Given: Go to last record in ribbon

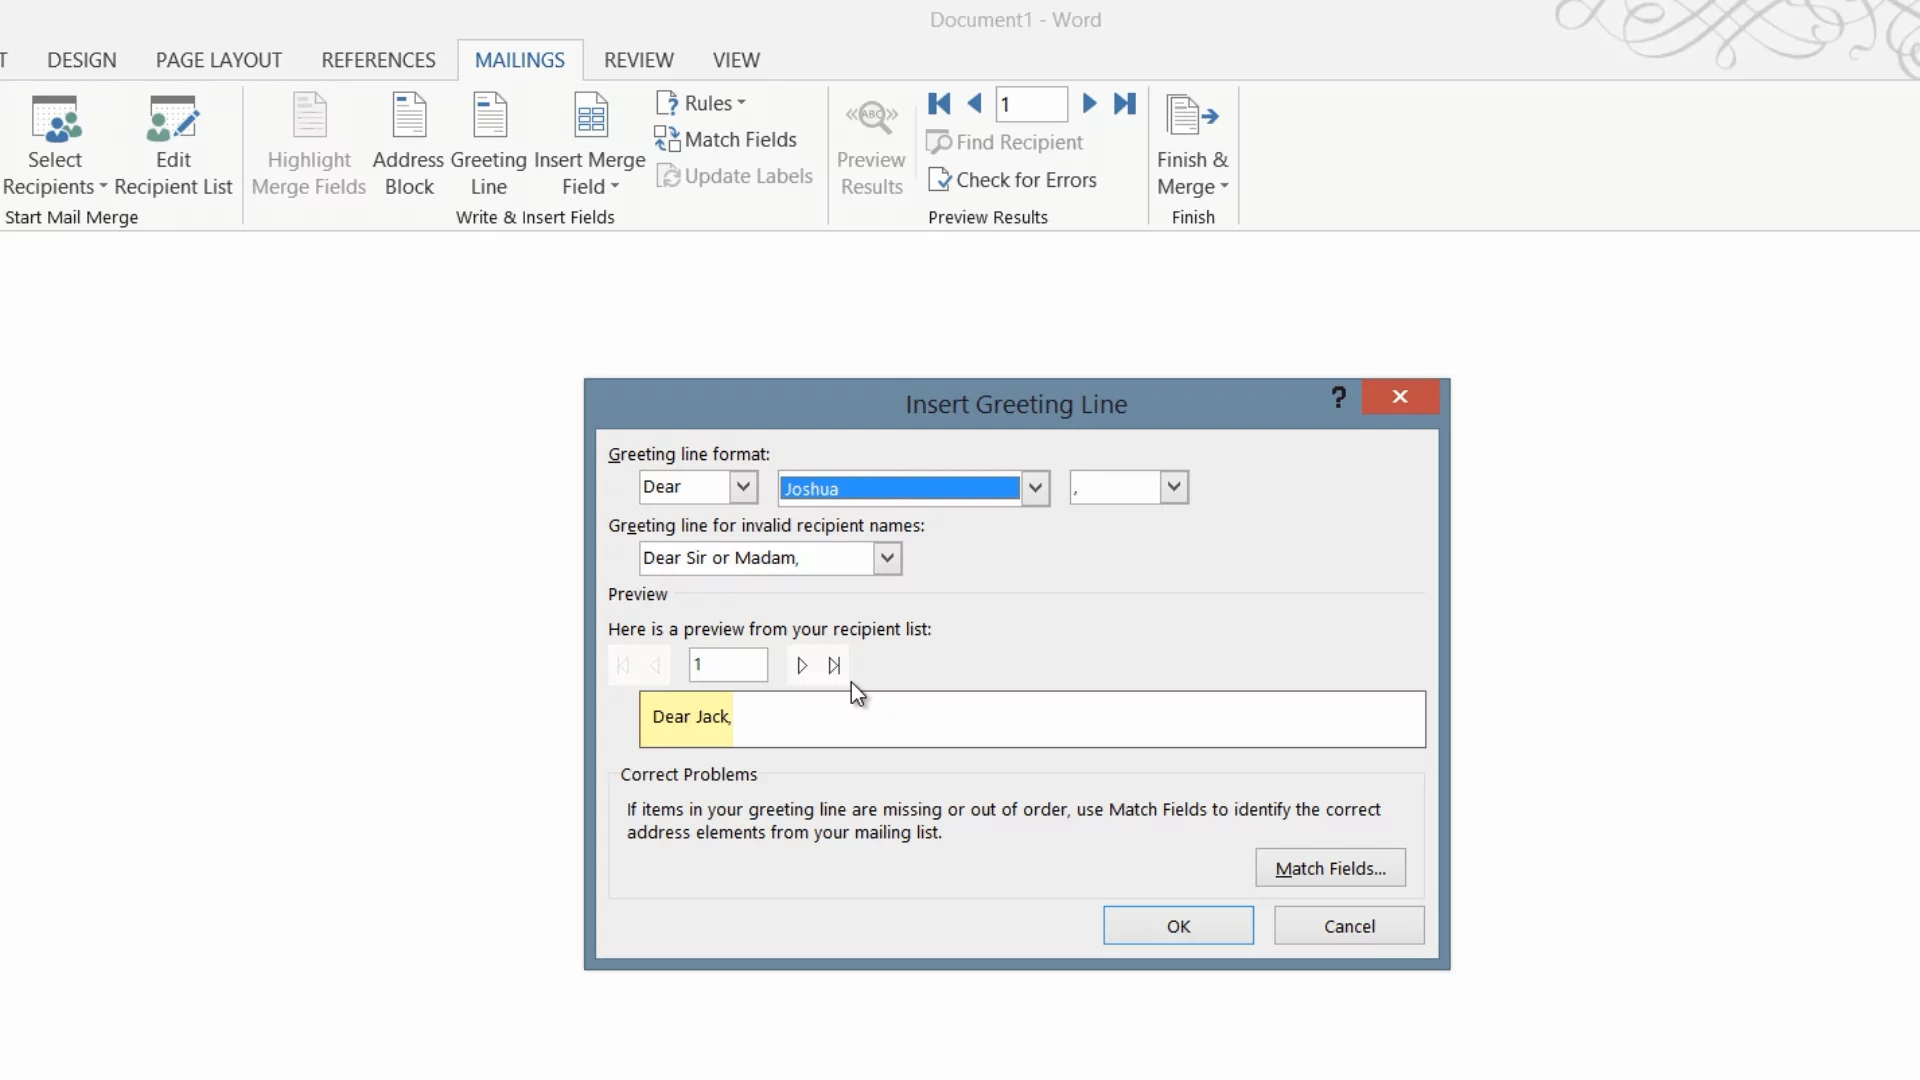Looking at the screenshot, I should pos(1125,104).
